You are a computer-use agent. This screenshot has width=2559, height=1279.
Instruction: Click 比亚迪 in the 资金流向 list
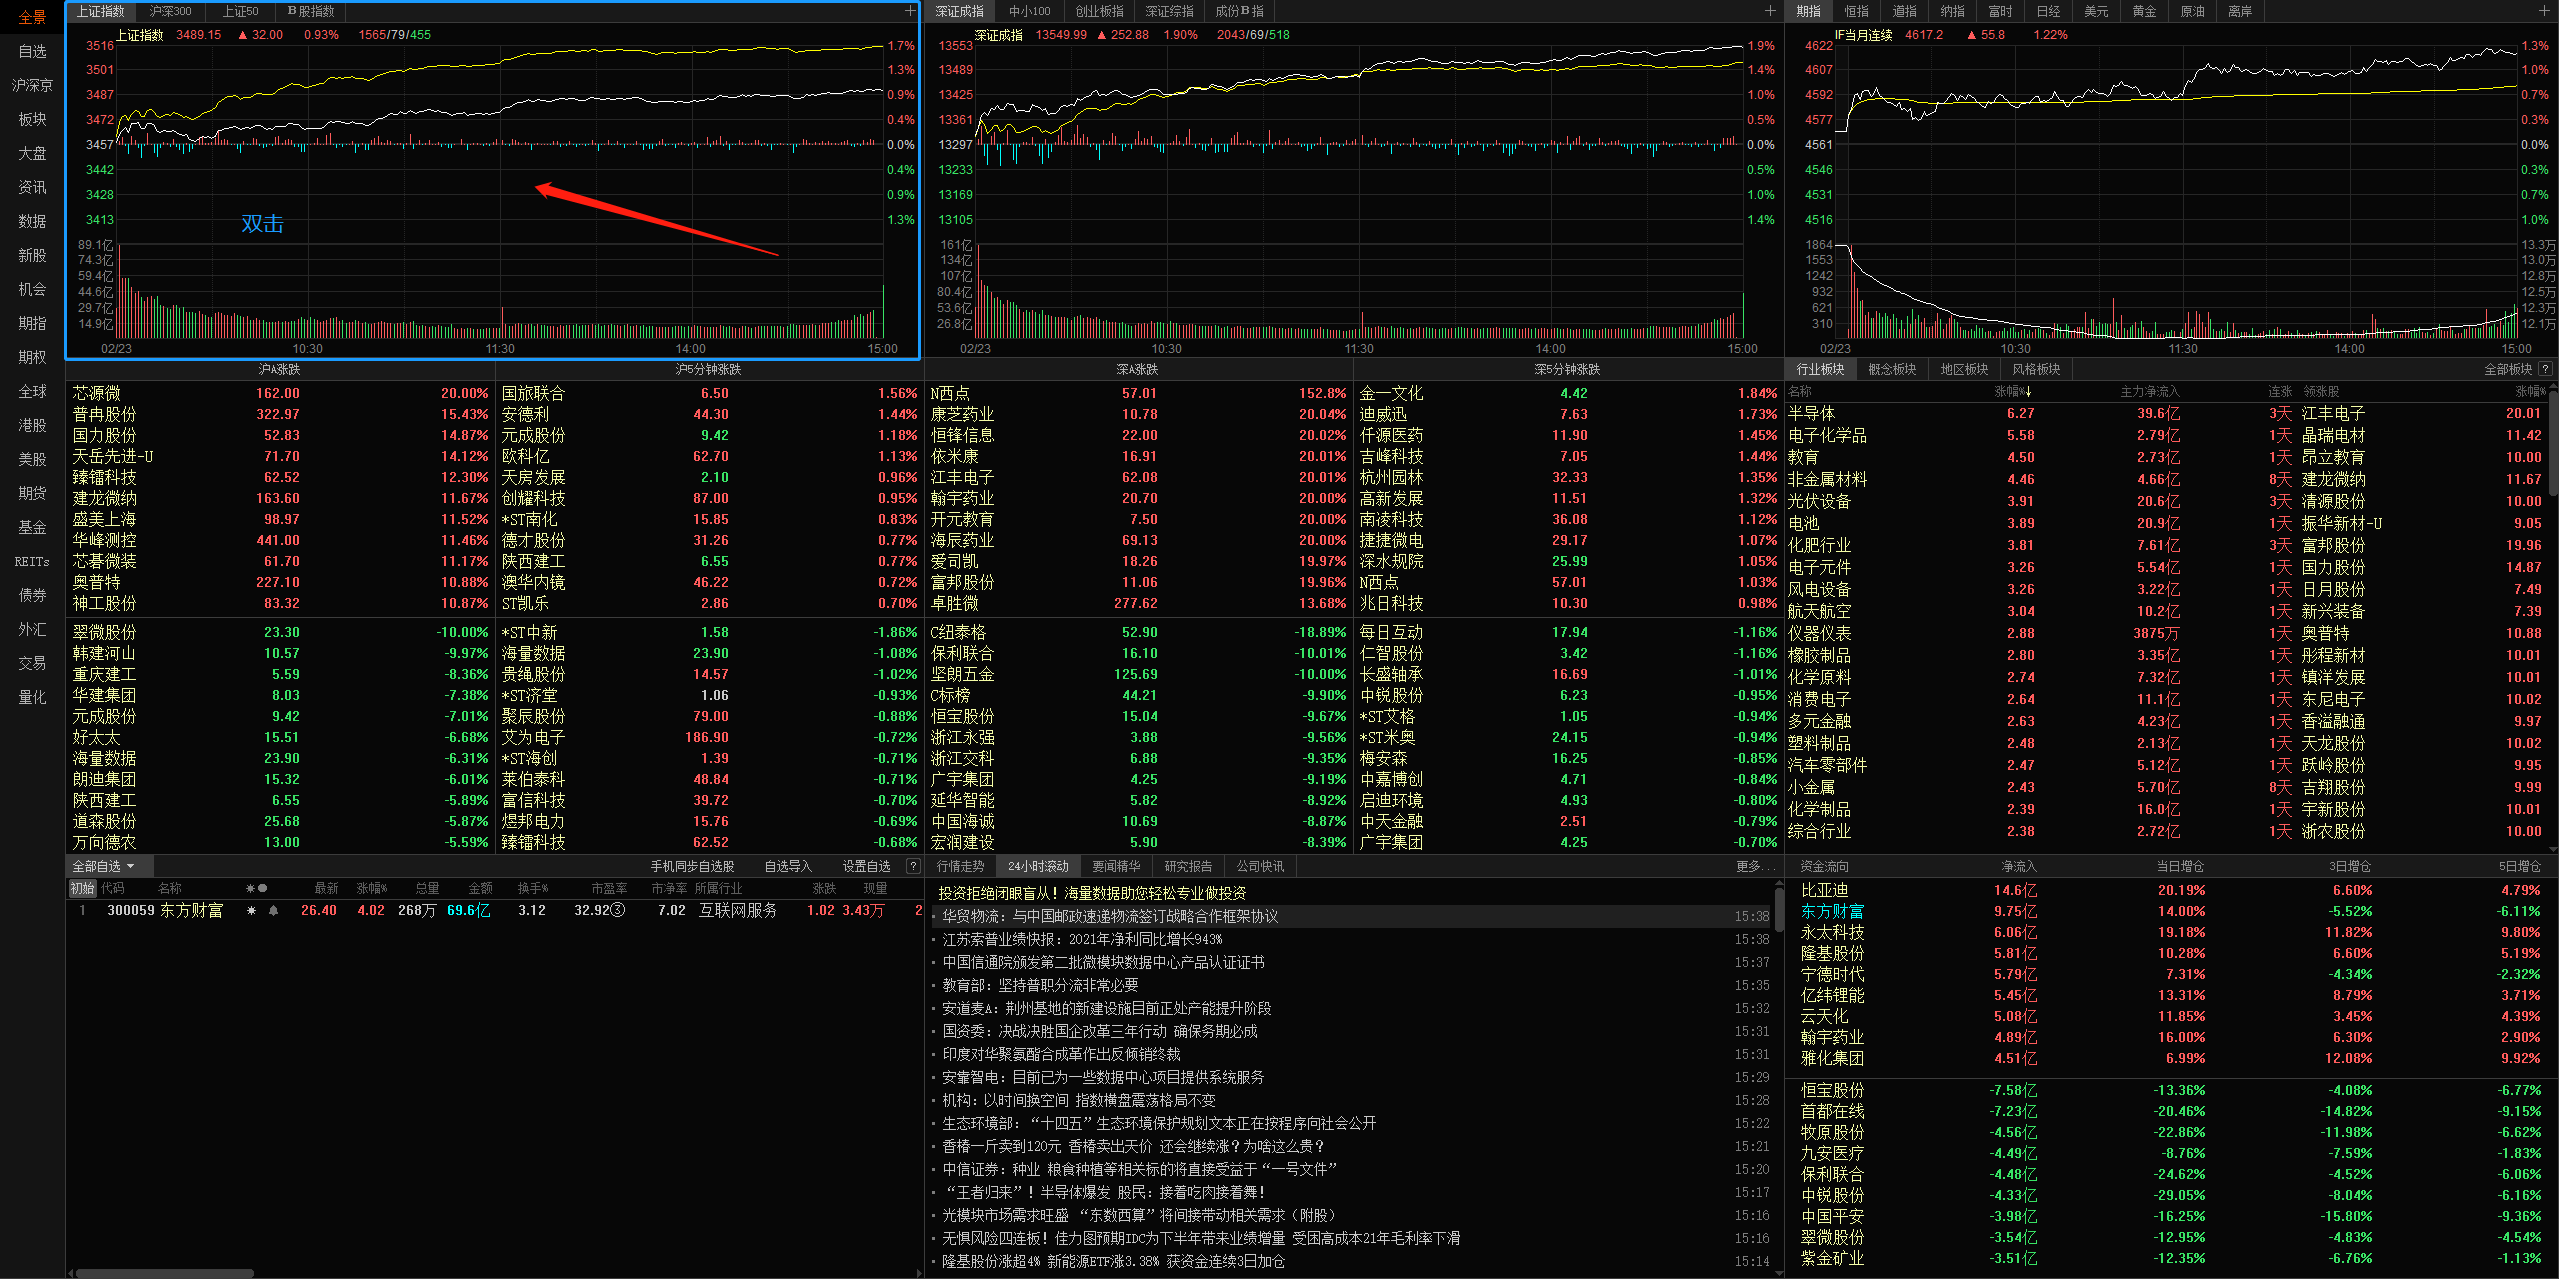coord(1824,890)
